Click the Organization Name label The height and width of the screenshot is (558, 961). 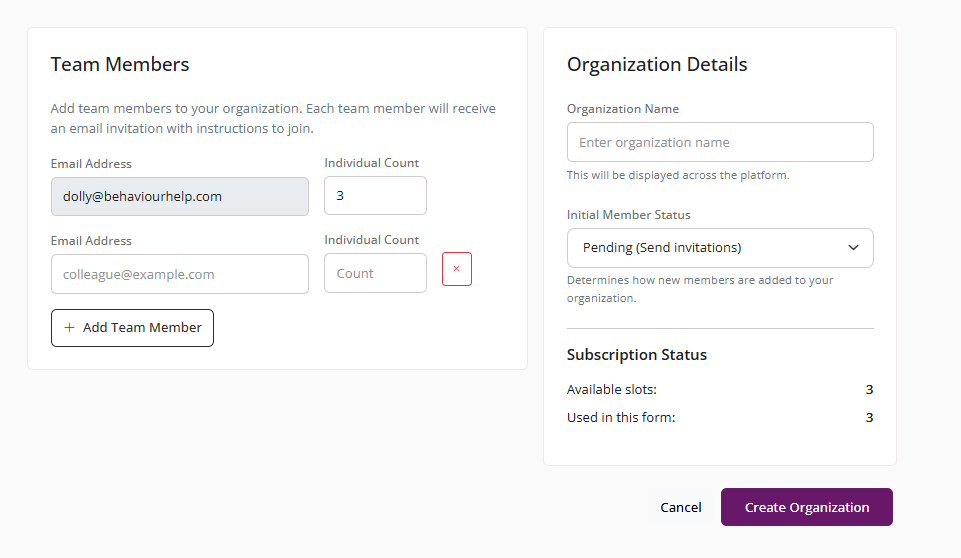coord(623,109)
